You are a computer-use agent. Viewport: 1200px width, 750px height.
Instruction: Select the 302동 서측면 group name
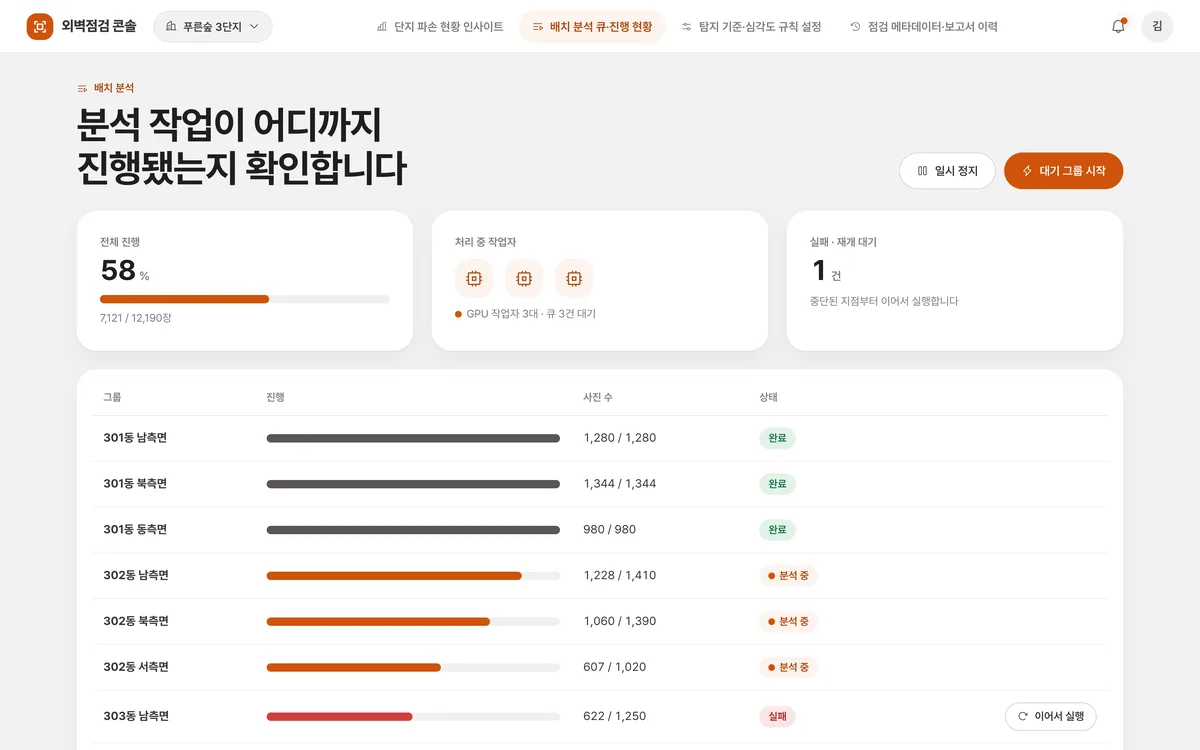point(136,668)
